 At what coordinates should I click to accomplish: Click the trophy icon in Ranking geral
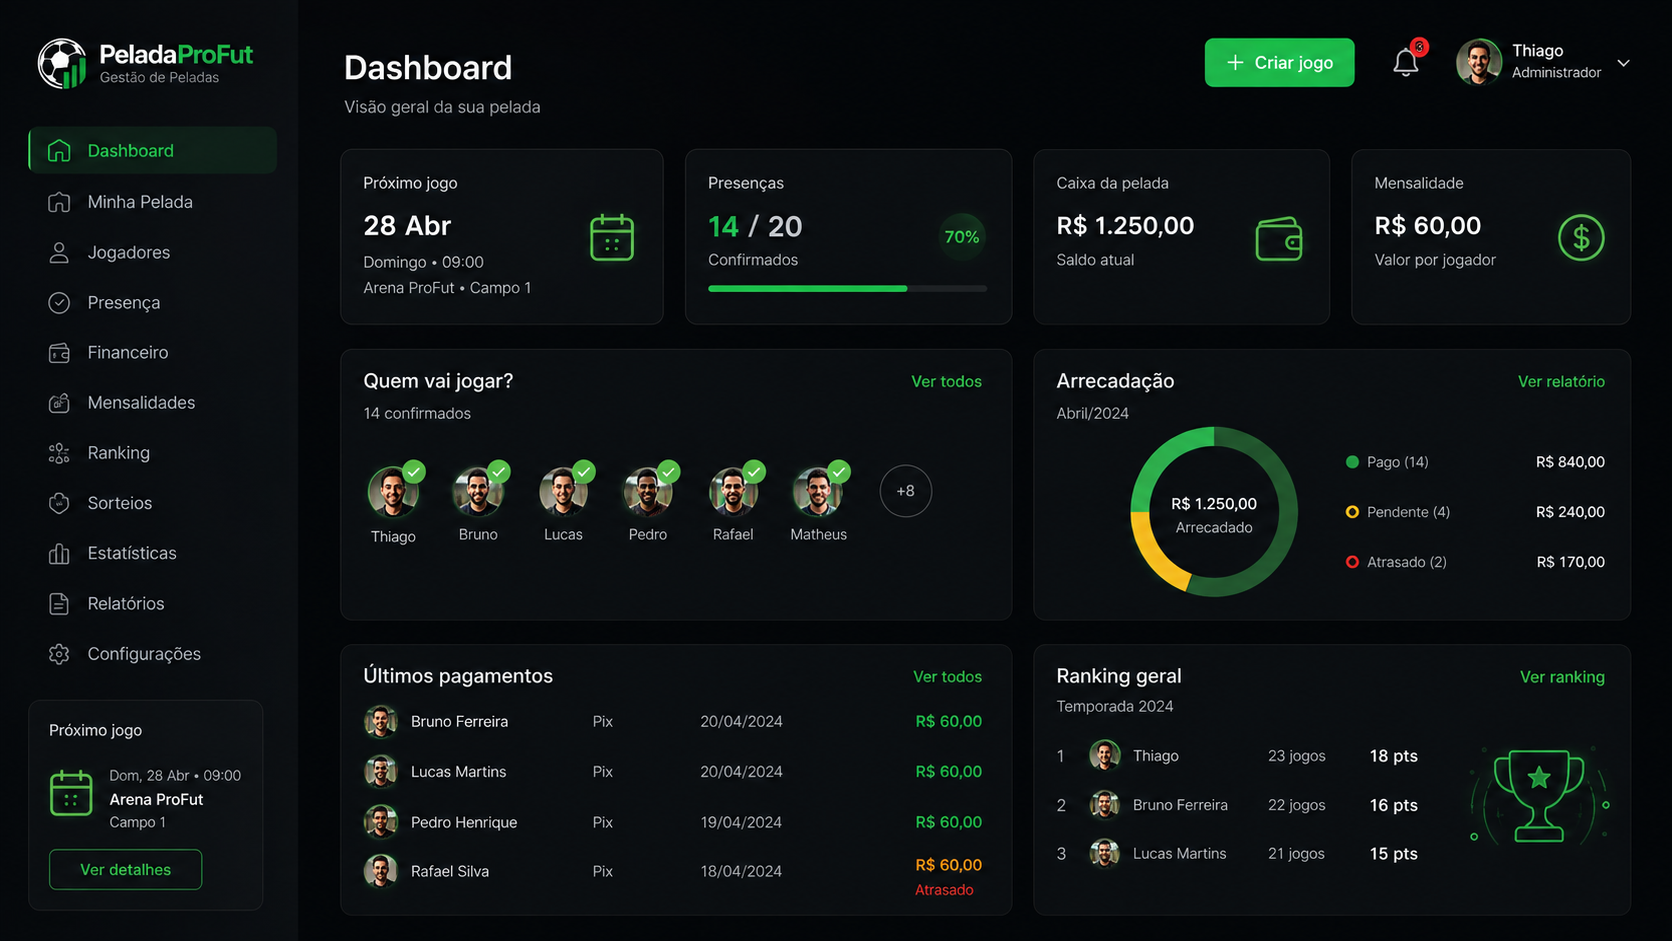point(1539,796)
